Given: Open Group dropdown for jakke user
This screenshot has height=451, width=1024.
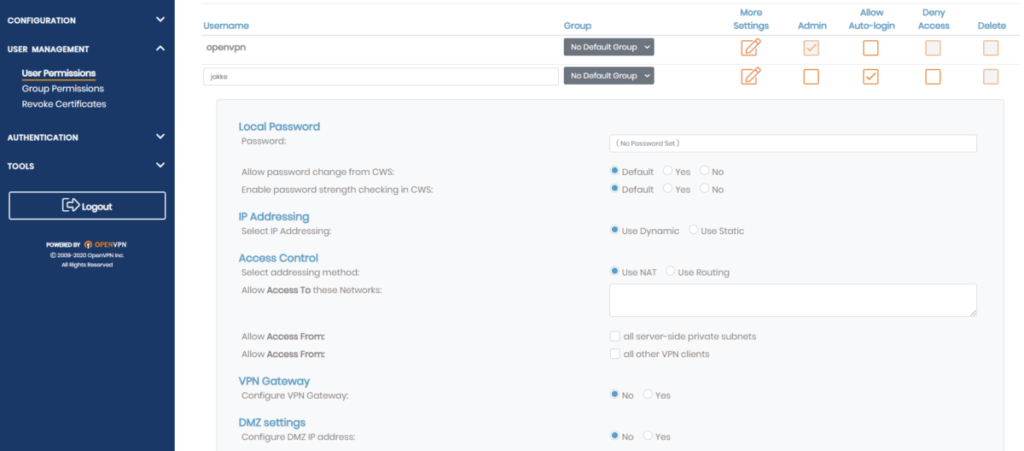Looking at the screenshot, I should tap(609, 76).
